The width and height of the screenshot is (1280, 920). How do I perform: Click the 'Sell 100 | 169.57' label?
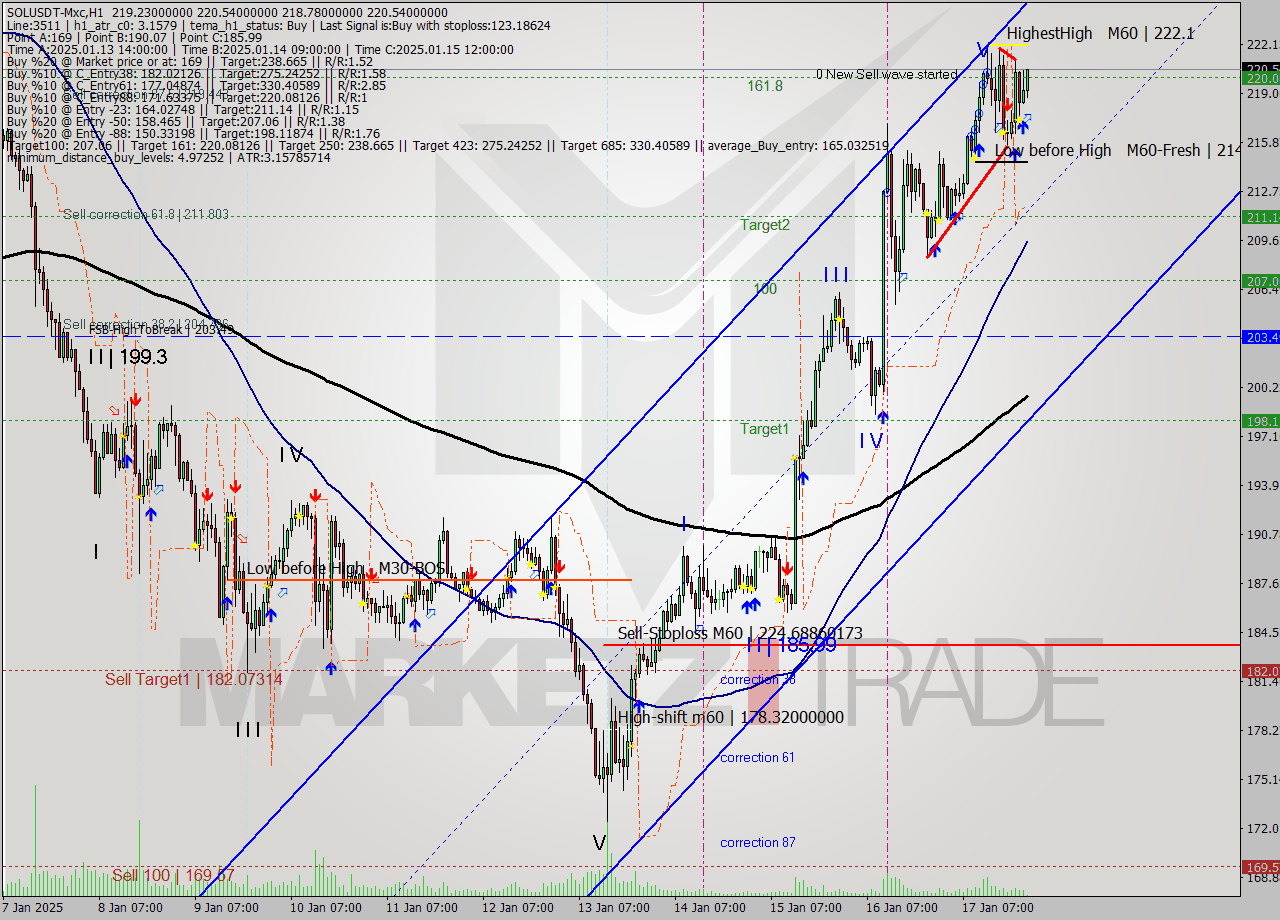point(173,876)
